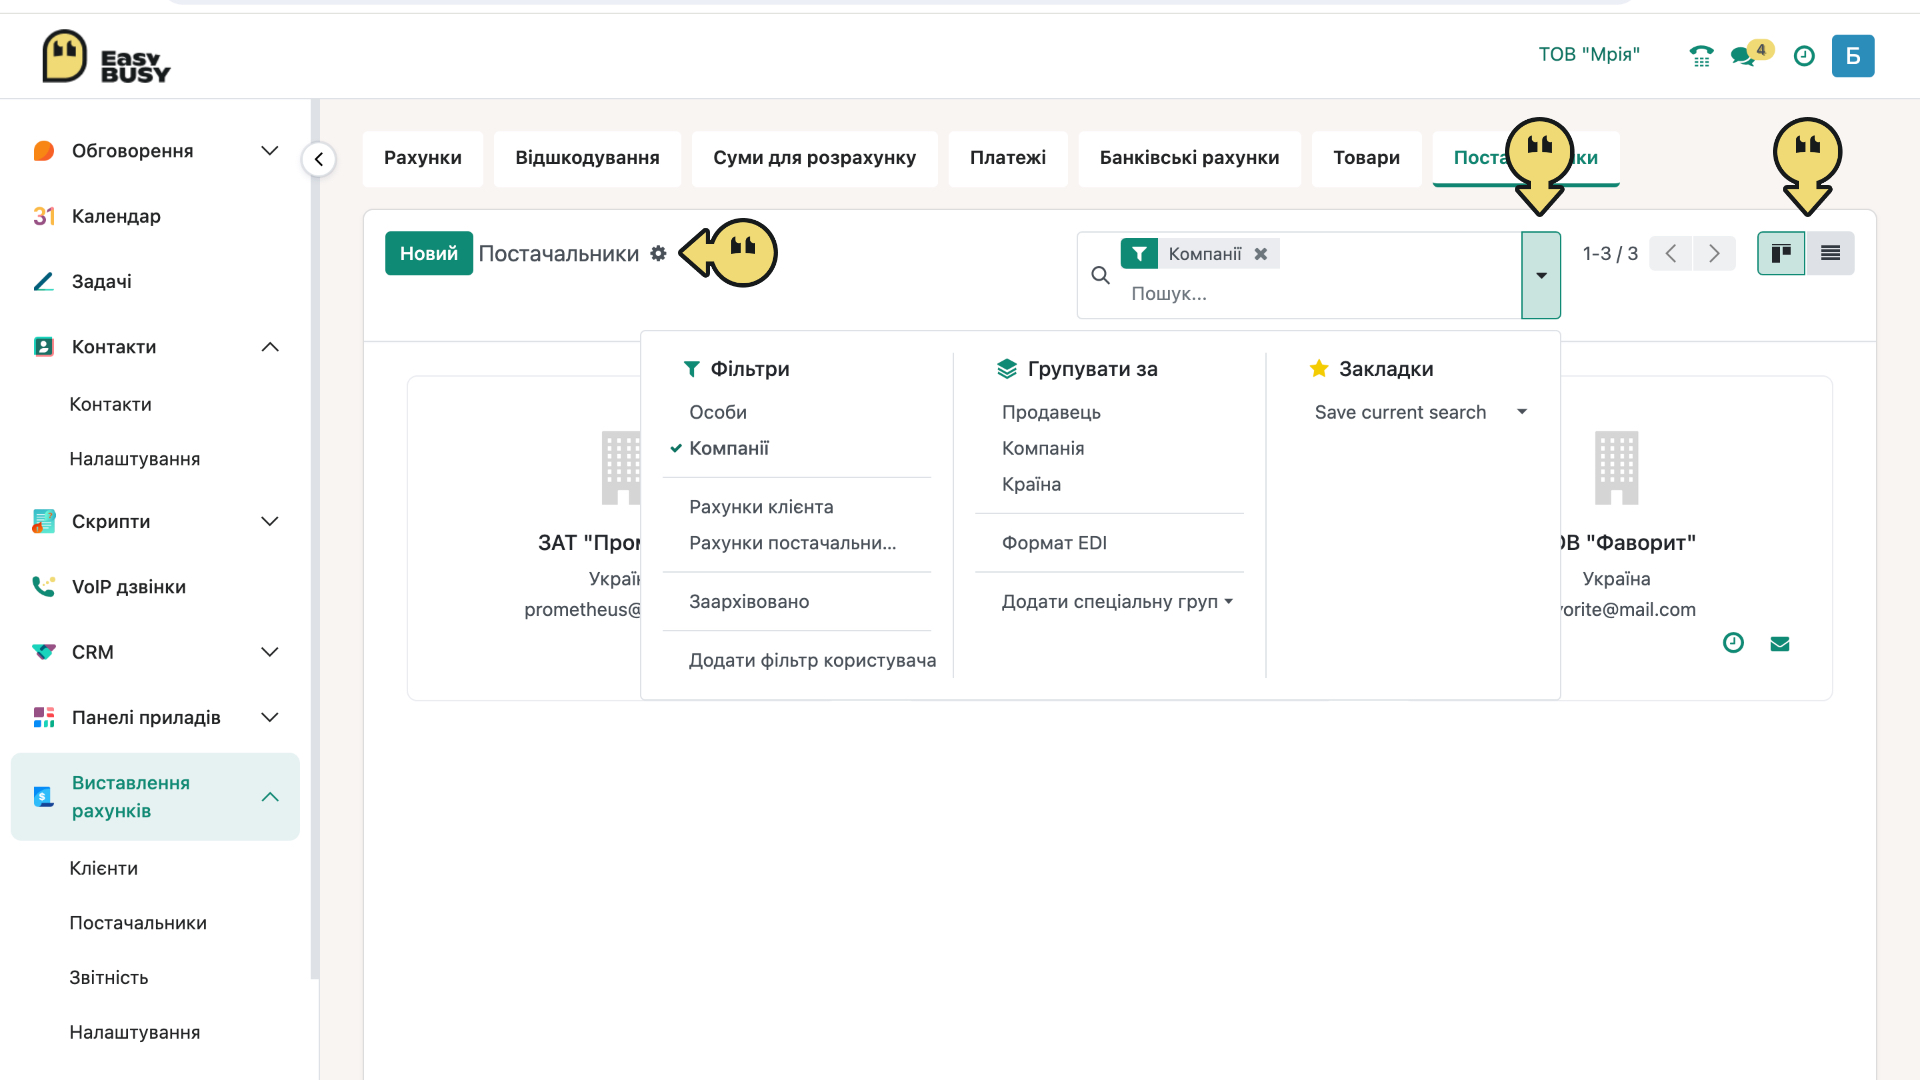Open Звітність in sidebar

109,978
